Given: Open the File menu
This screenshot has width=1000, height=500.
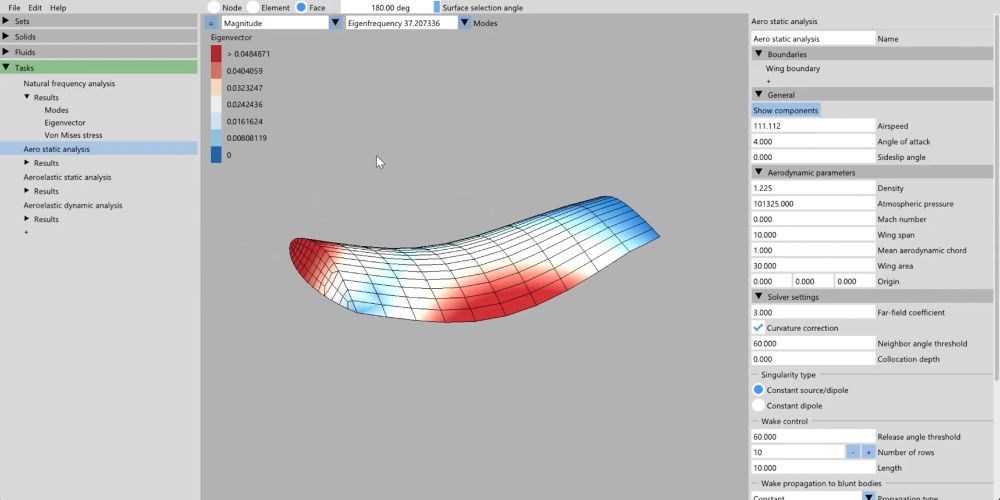Looking at the screenshot, I should (x=14, y=8).
